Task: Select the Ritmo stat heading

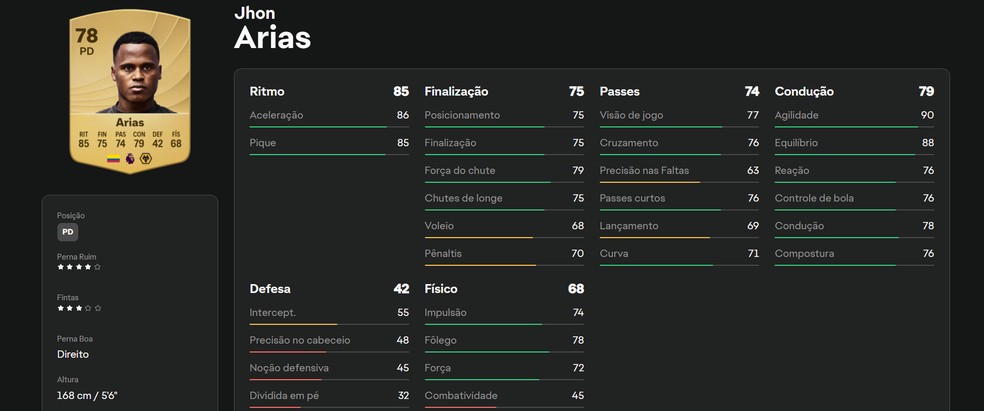Action: (x=267, y=91)
